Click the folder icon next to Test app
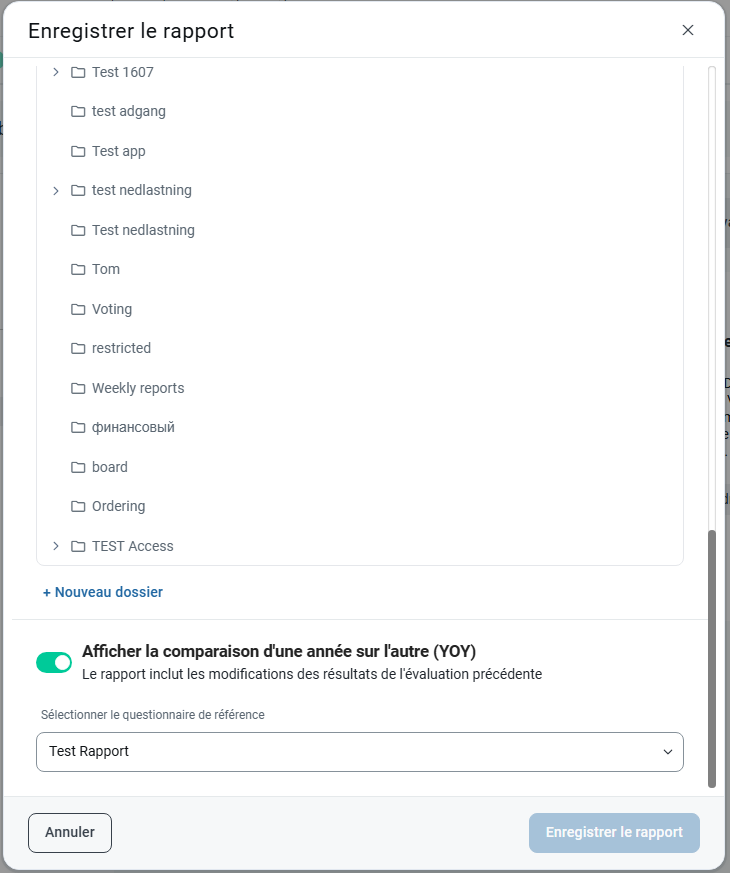 [x=78, y=151]
